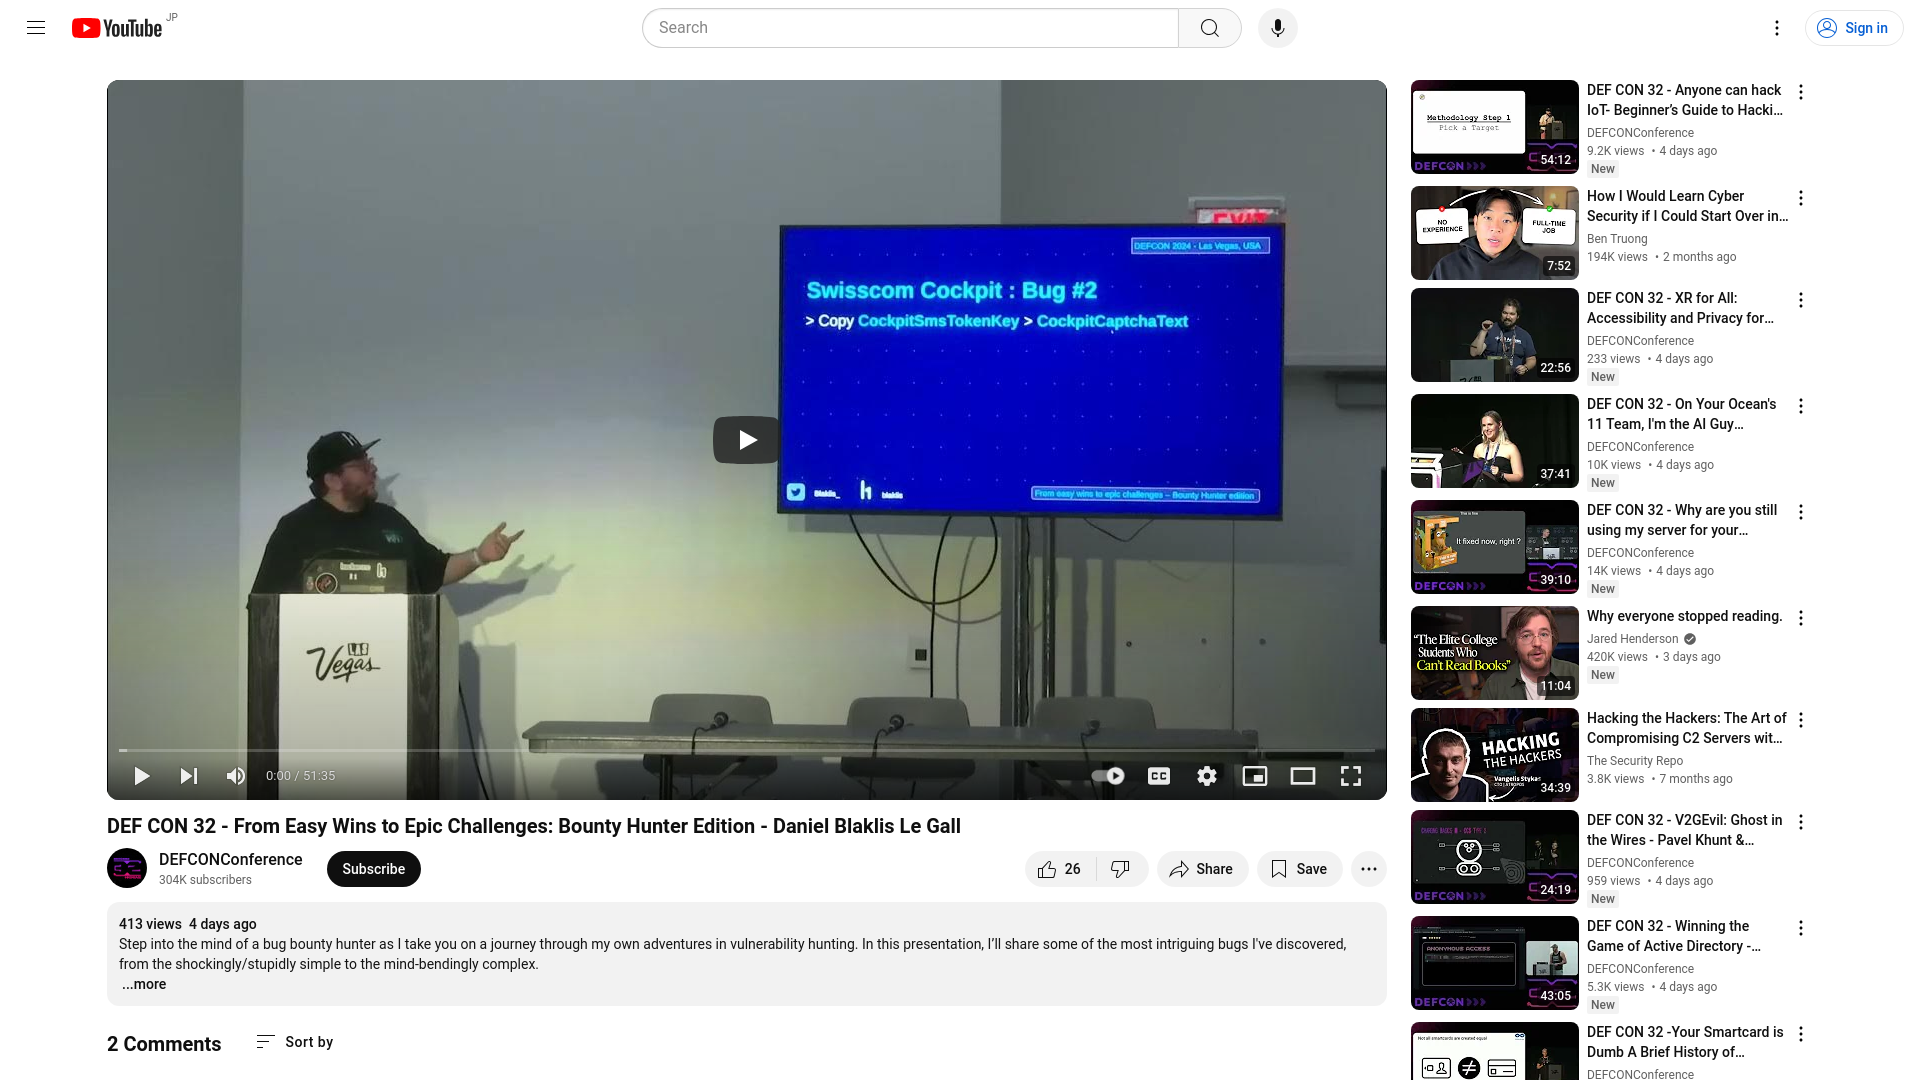1920x1080 pixels.
Task: Open options for How I Would Learn Cyber Security
Action: 1801,198
